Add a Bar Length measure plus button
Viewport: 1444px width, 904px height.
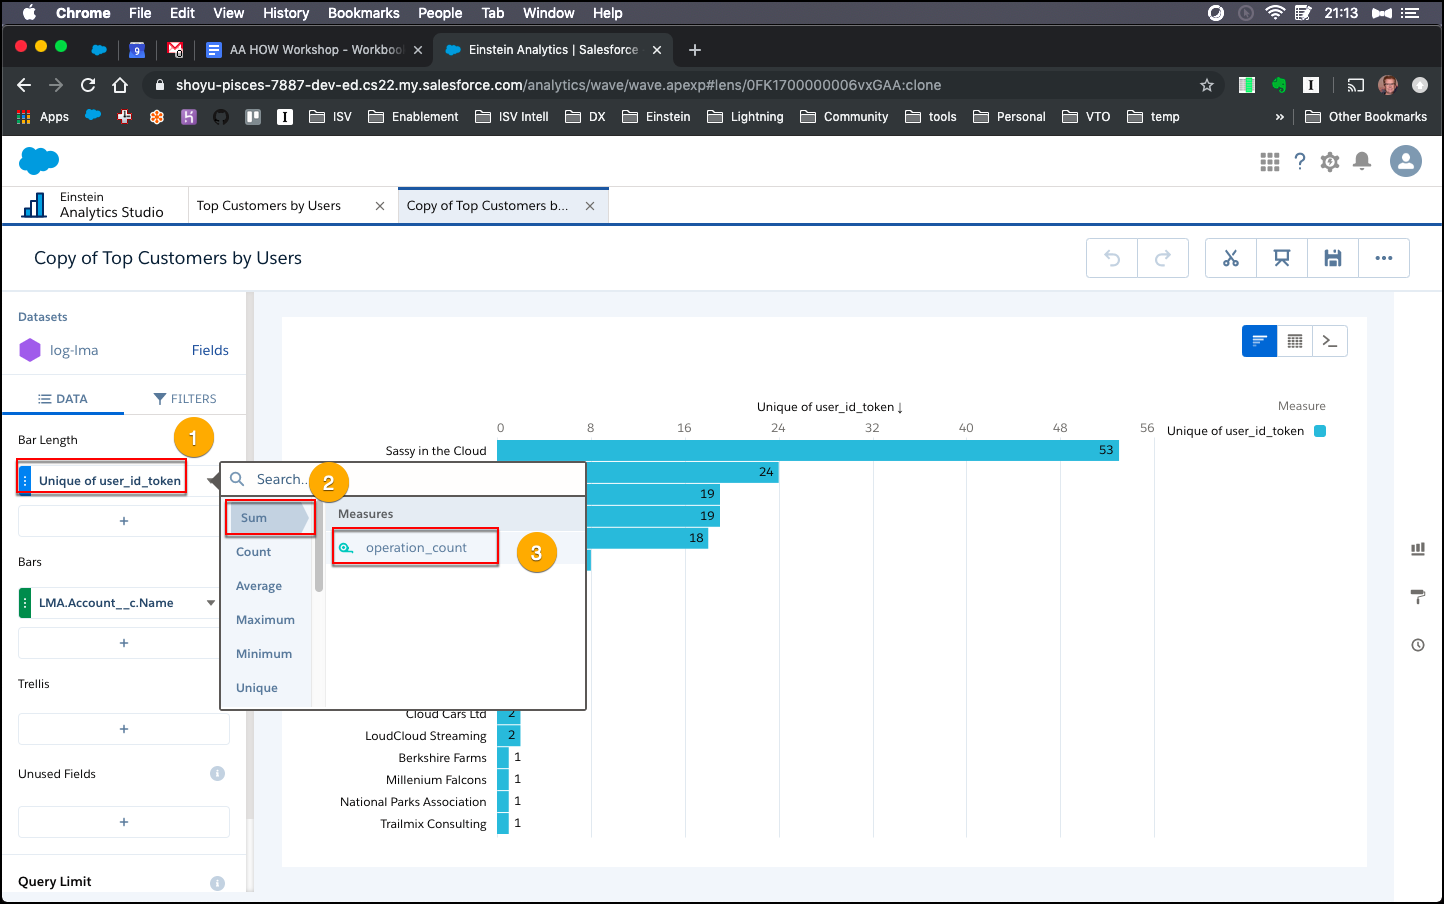pos(124,521)
